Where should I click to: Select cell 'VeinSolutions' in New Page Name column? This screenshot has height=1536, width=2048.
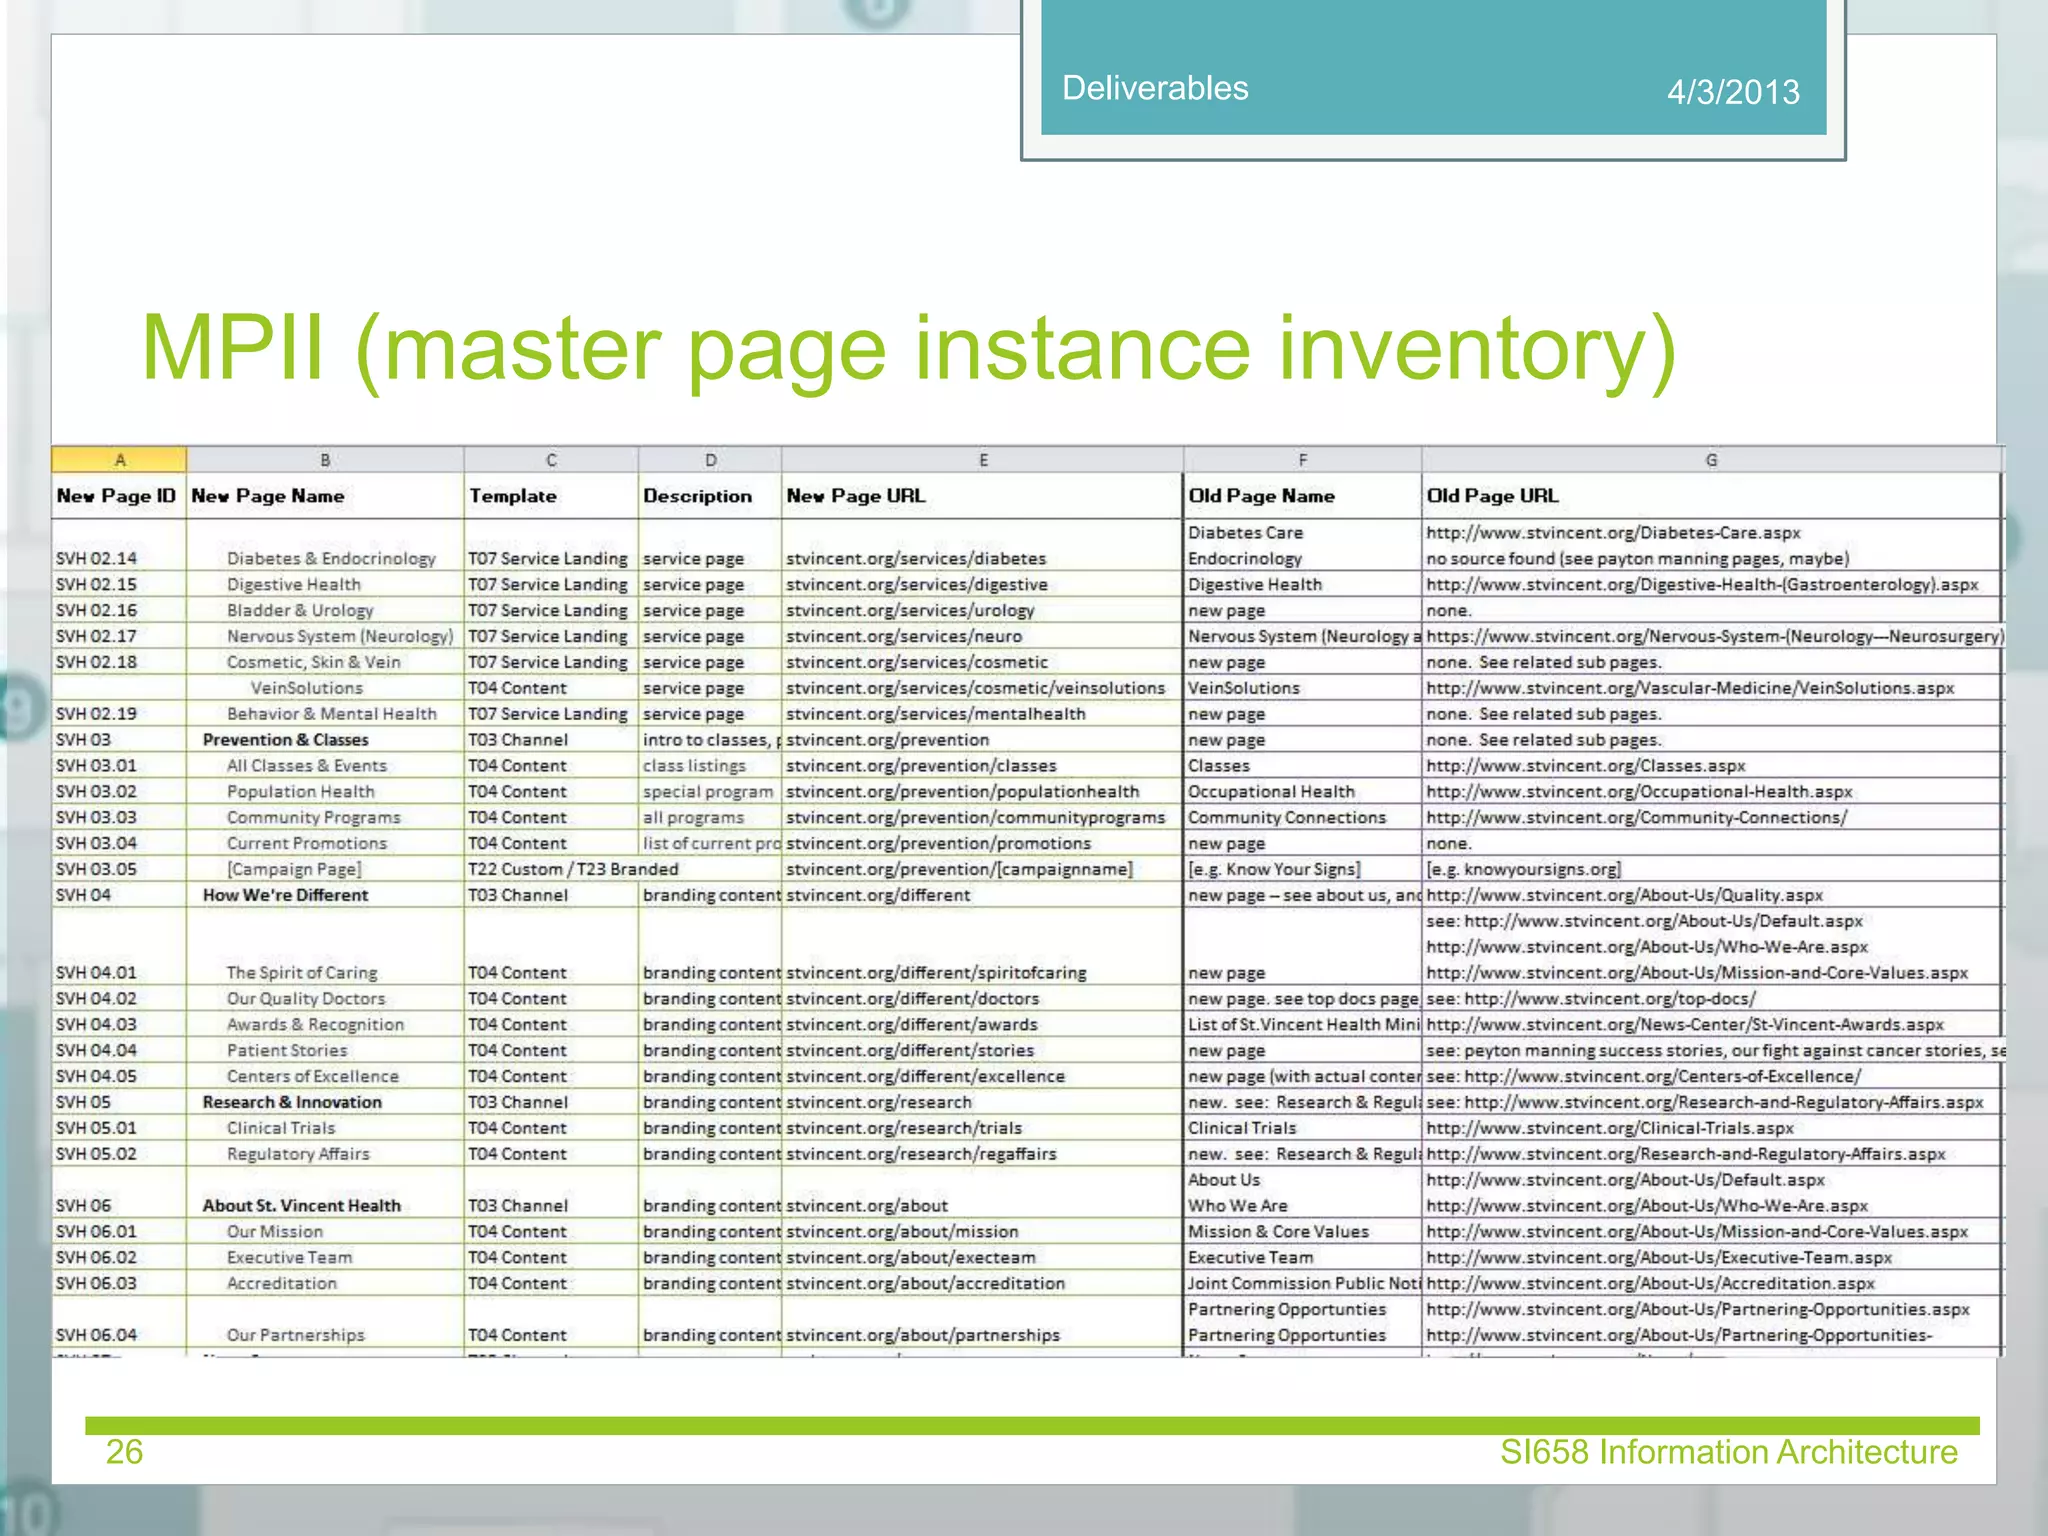[x=325, y=688]
